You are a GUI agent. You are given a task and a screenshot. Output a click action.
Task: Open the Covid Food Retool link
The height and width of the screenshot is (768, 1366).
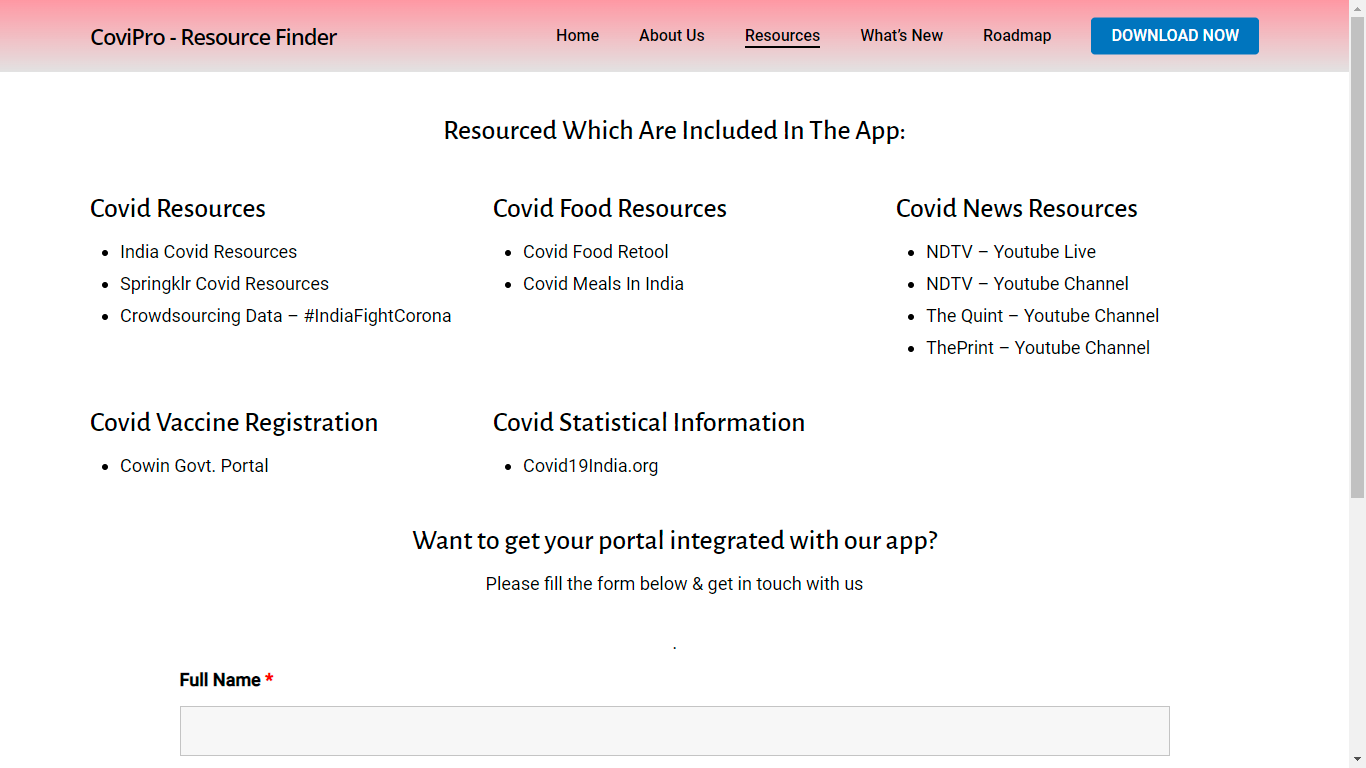[595, 252]
